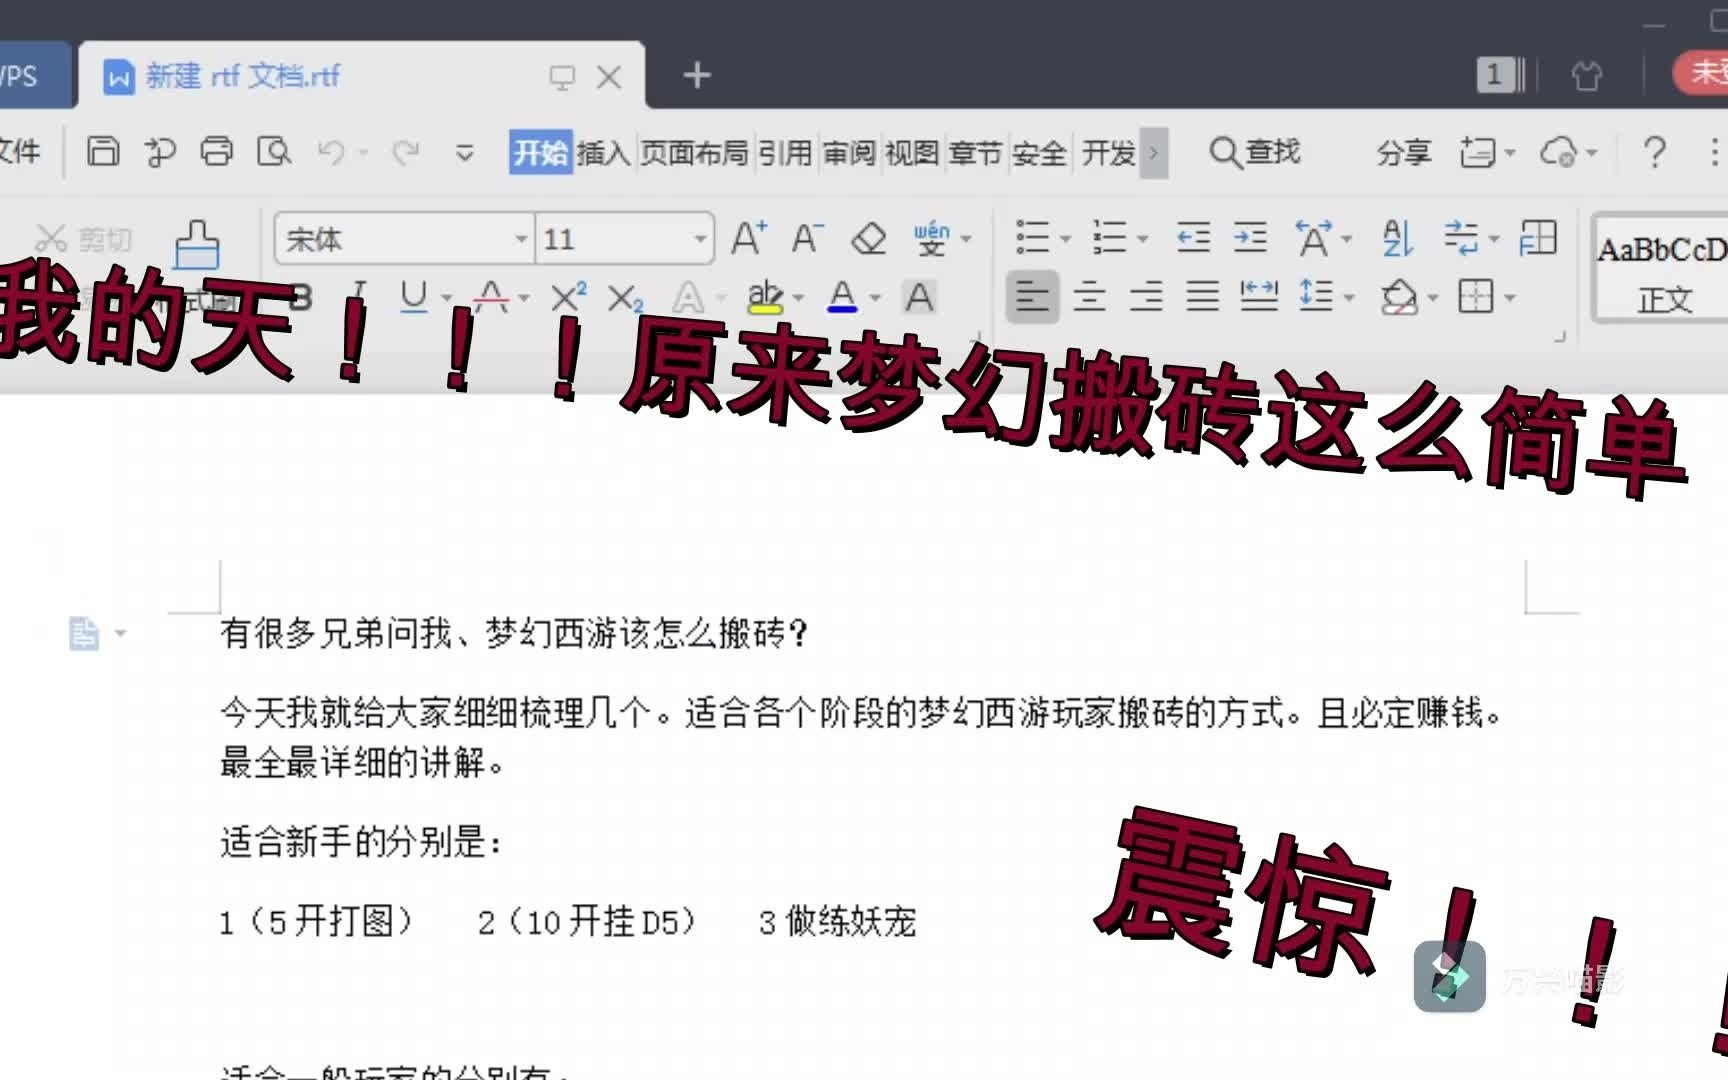The image size is (1728, 1080).
Task: Click the numbered list icon
Action: 1109,238
